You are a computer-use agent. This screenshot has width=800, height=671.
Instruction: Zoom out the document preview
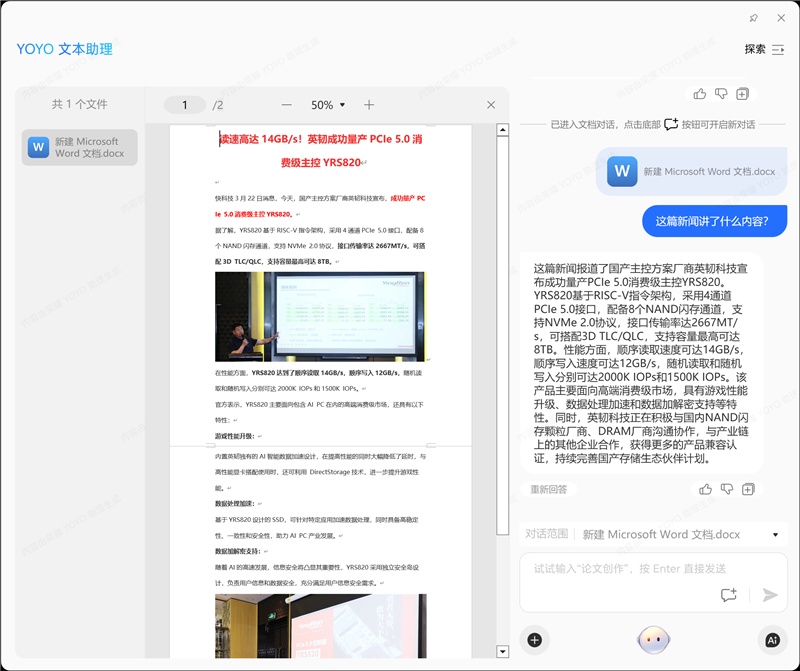tap(287, 105)
